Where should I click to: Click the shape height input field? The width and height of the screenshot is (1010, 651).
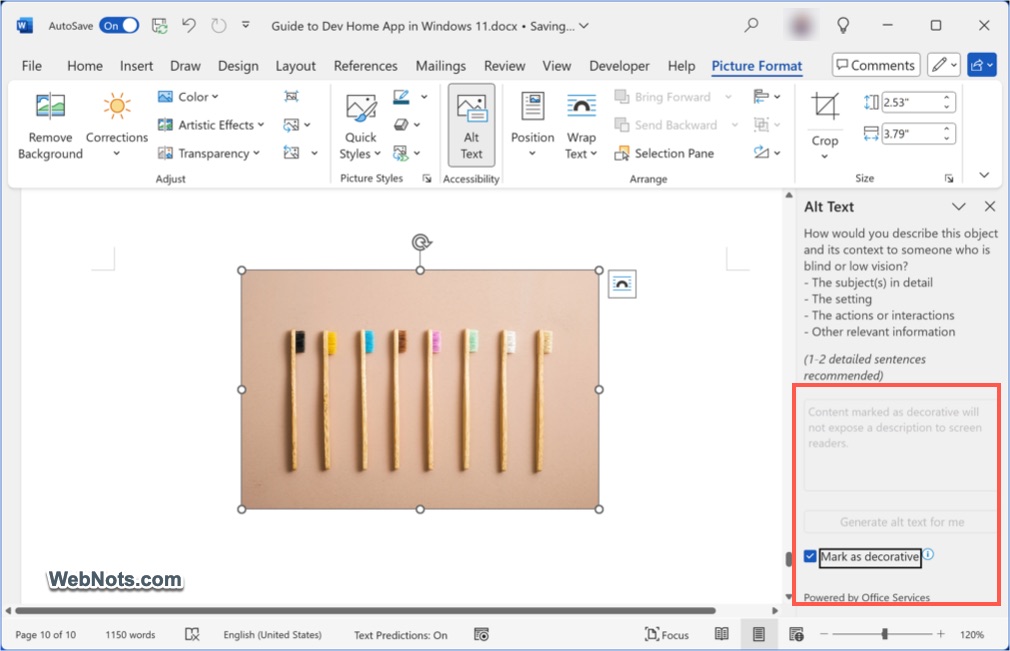[x=912, y=102]
